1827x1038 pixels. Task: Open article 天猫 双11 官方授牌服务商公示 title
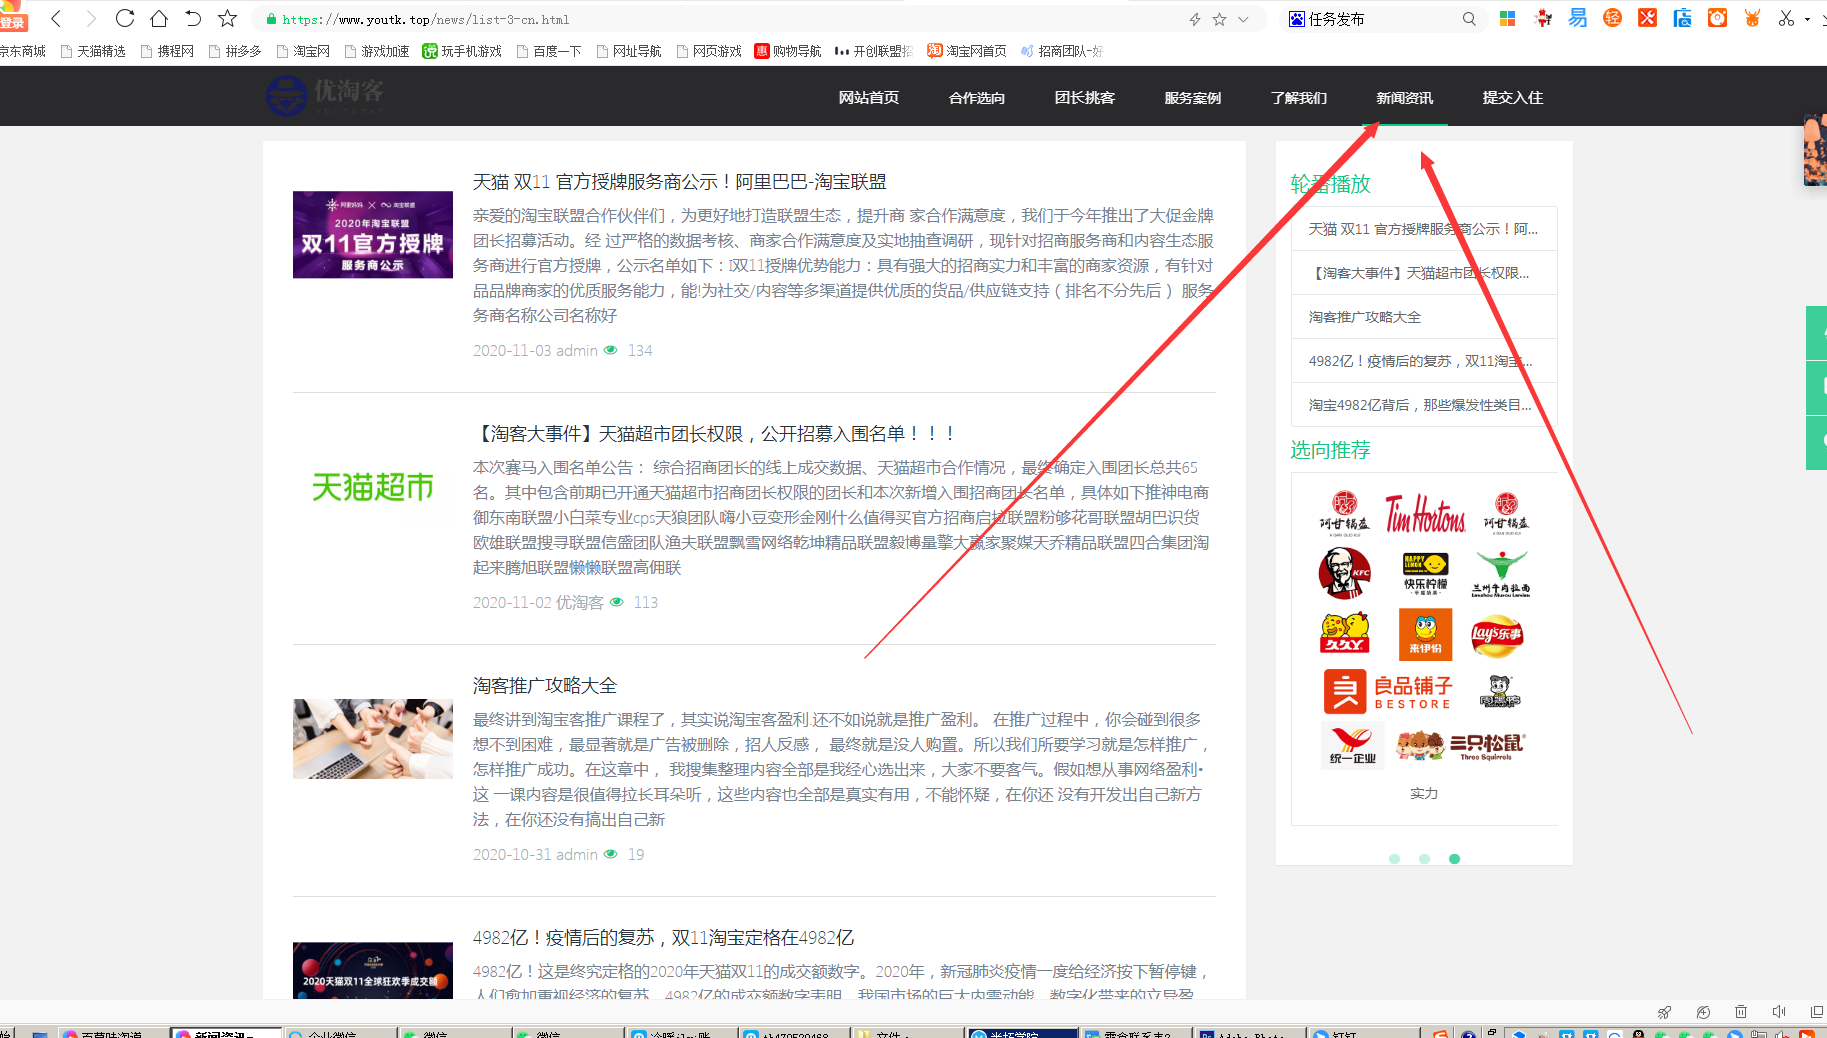[x=679, y=182]
